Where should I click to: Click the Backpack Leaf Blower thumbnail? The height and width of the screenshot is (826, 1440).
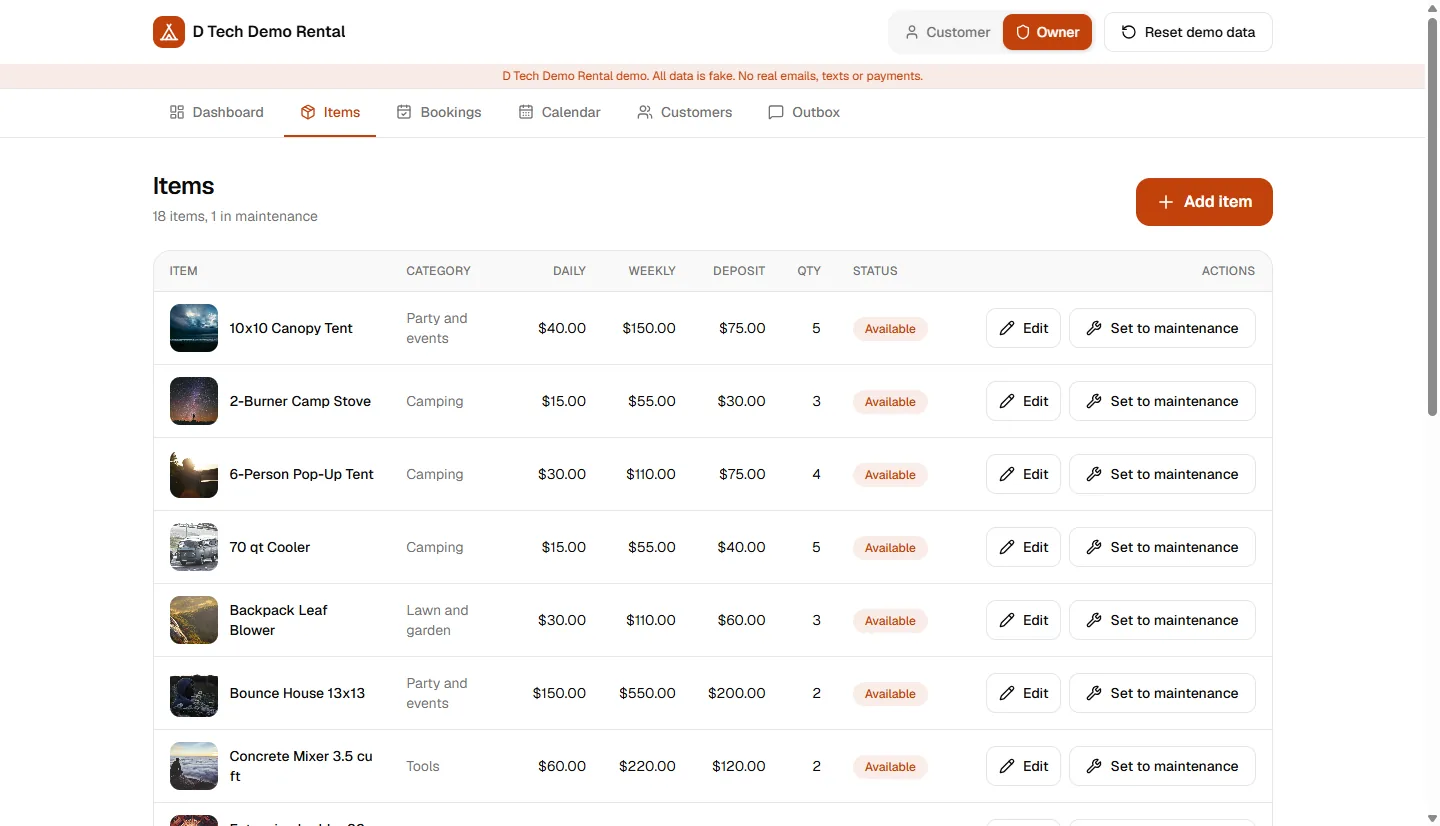pyautogui.click(x=194, y=620)
